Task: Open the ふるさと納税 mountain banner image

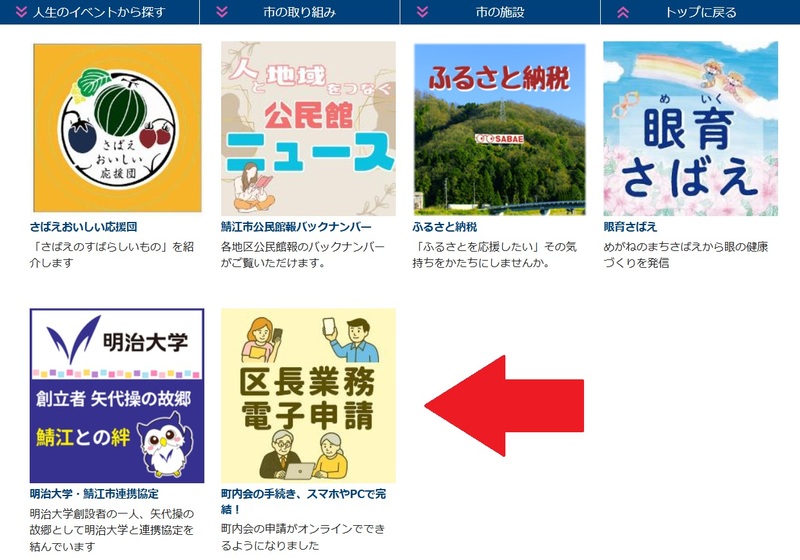Action: pos(499,129)
